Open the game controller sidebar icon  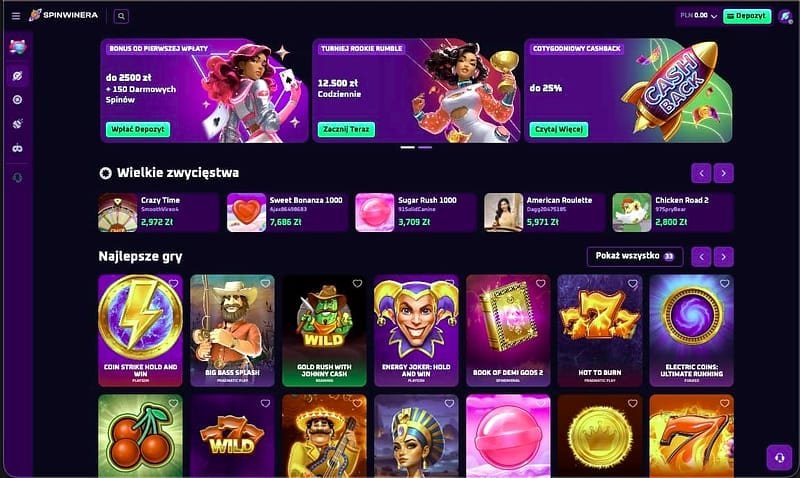point(17,148)
